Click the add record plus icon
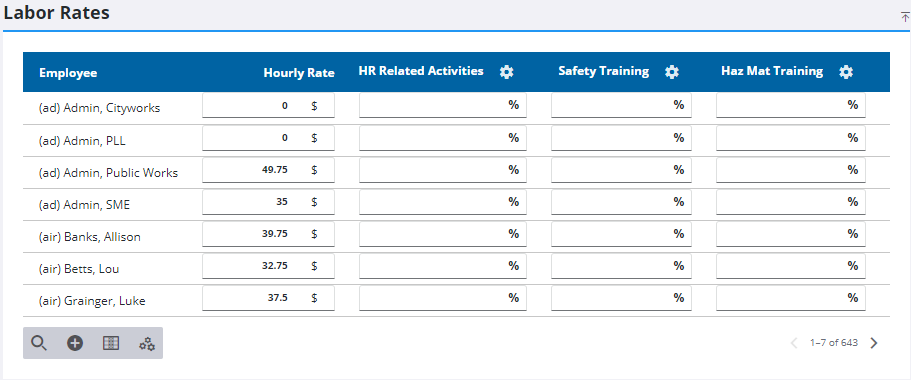911x380 pixels. [x=75, y=343]
